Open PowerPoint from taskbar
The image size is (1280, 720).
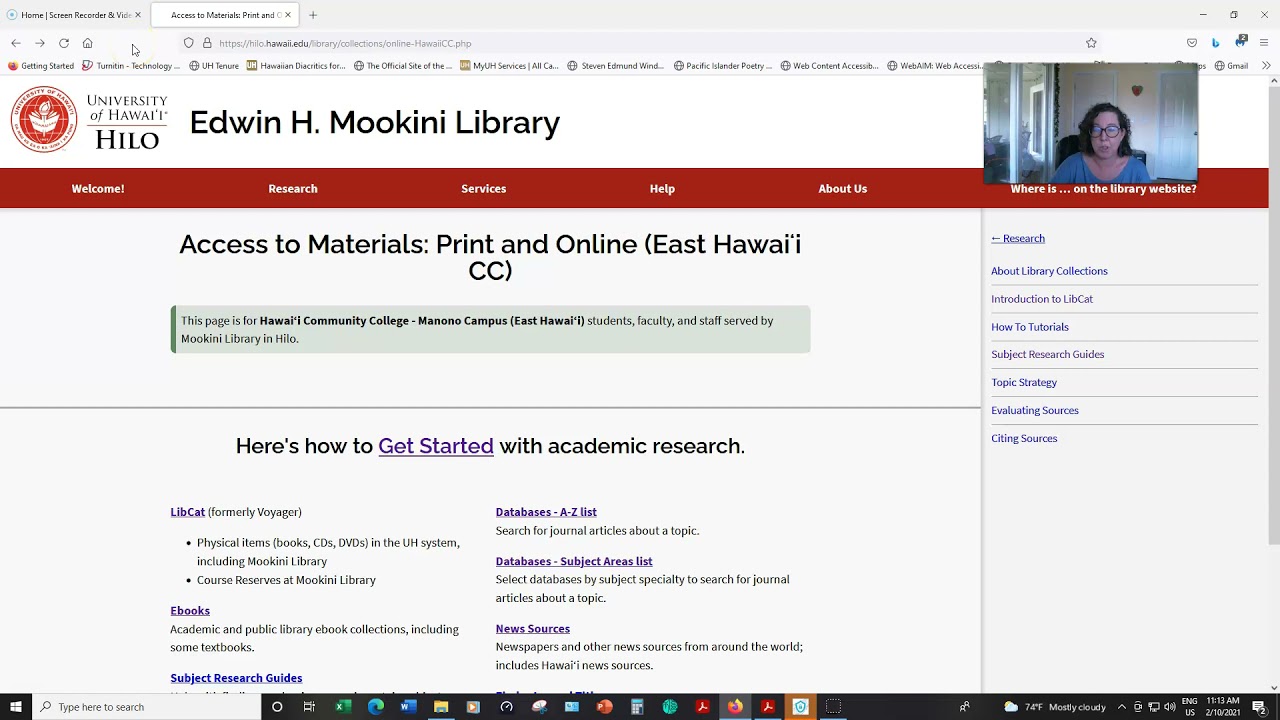point(604,707)
